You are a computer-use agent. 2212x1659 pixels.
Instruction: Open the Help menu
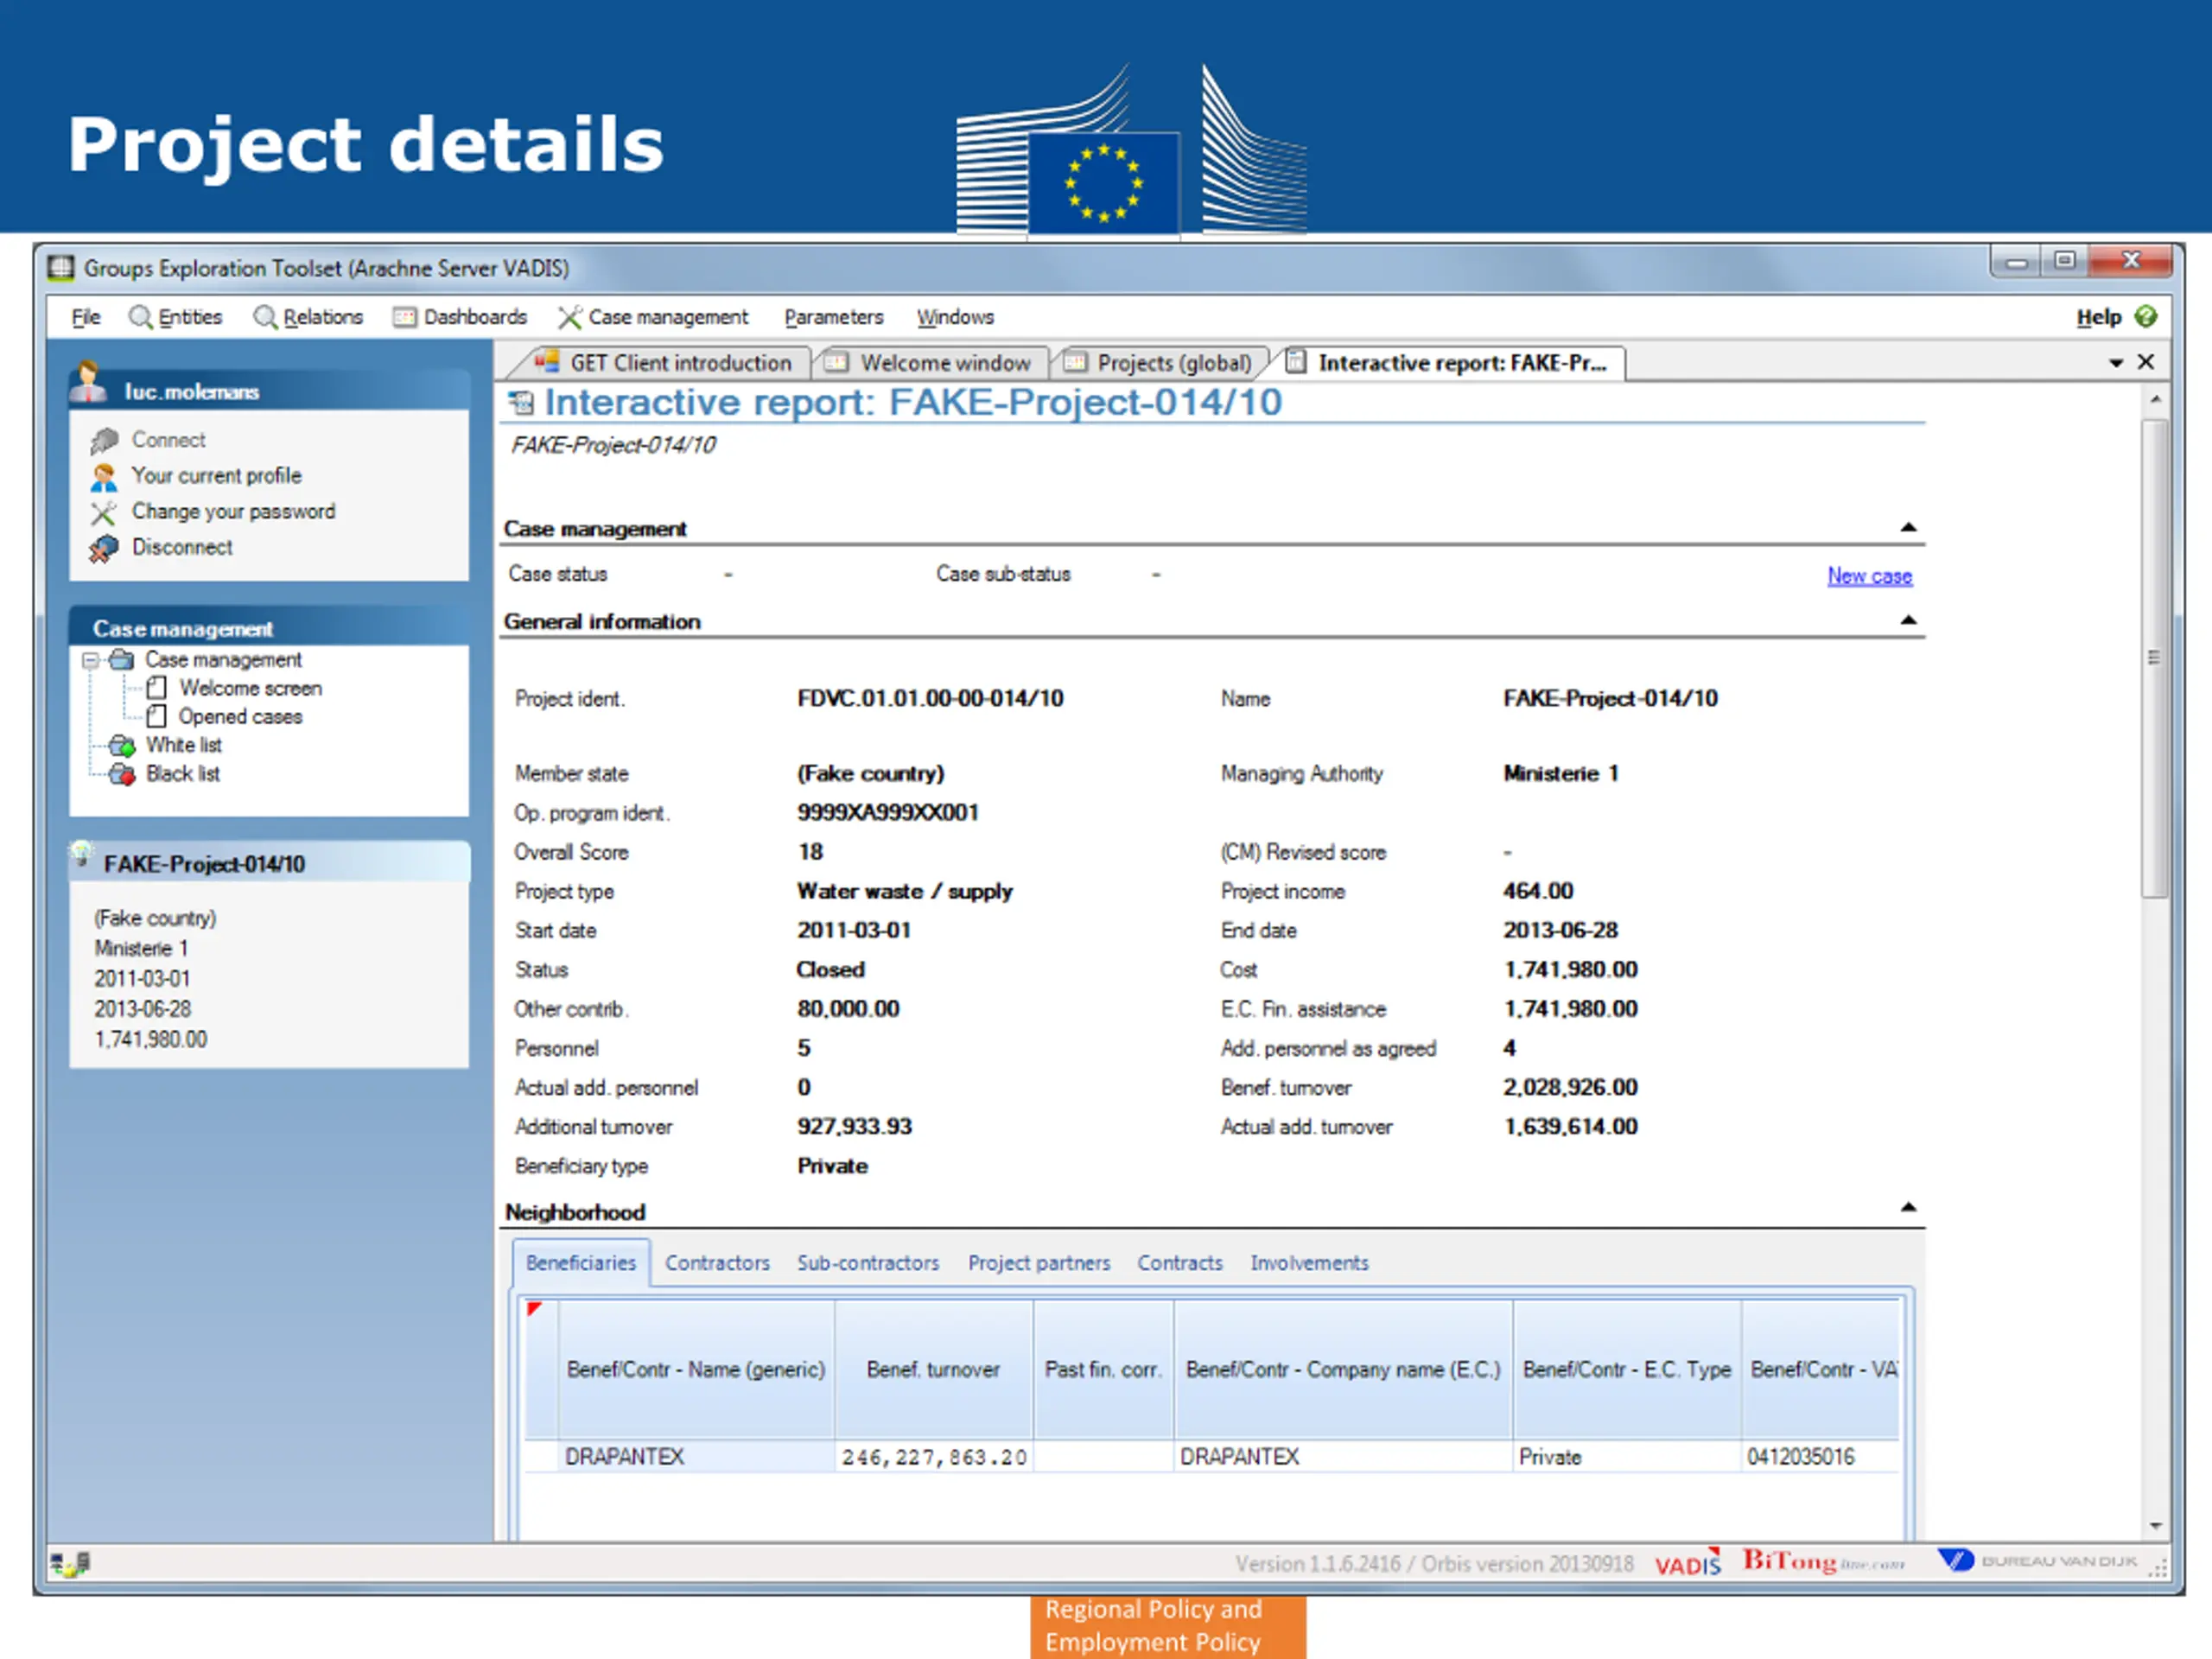point(2098,317)
